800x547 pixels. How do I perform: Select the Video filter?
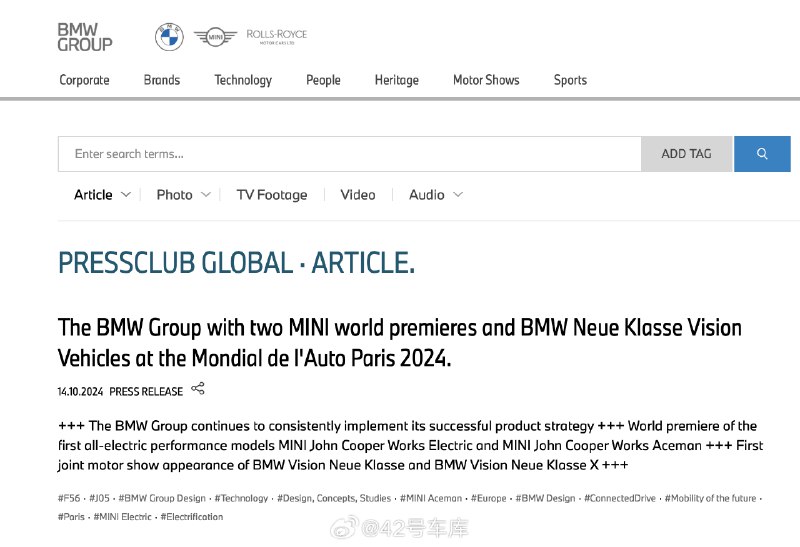click(x=358, y=195)
